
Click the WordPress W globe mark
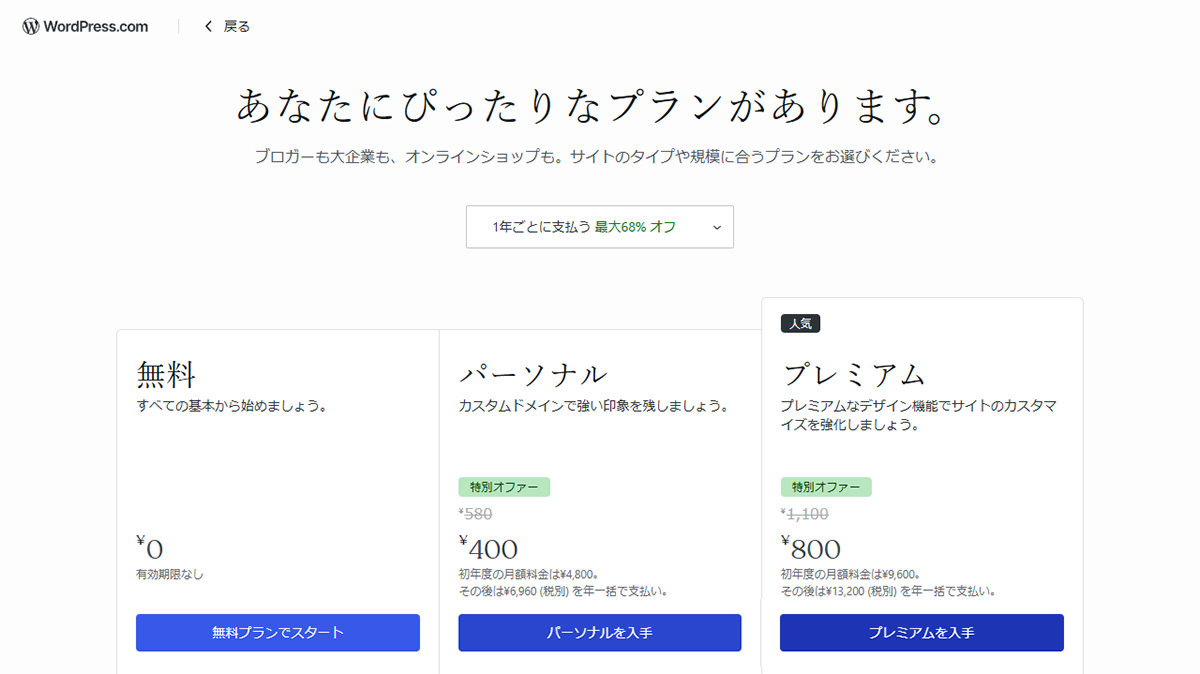pyautogui.click(x=28, y=26)
